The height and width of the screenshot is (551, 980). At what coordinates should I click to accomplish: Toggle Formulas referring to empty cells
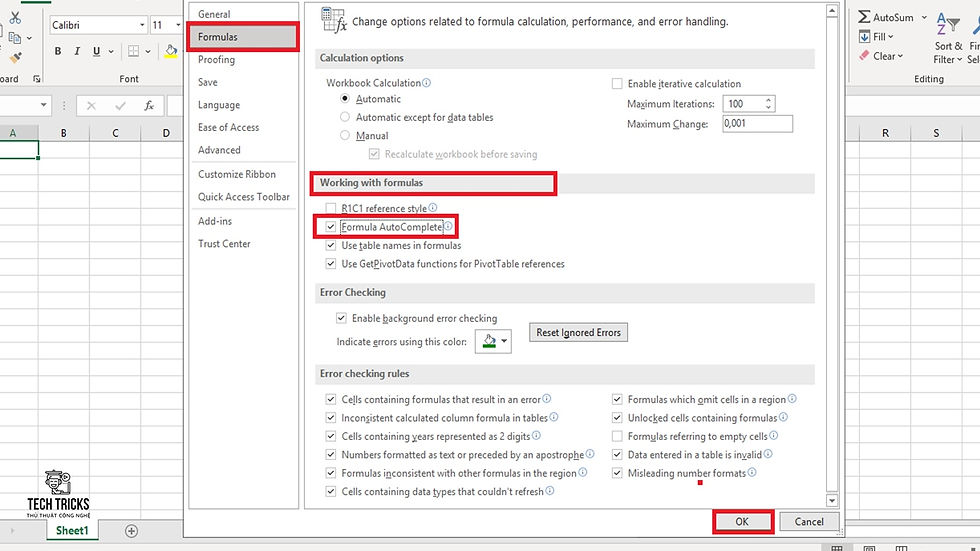tap(617, 436)
